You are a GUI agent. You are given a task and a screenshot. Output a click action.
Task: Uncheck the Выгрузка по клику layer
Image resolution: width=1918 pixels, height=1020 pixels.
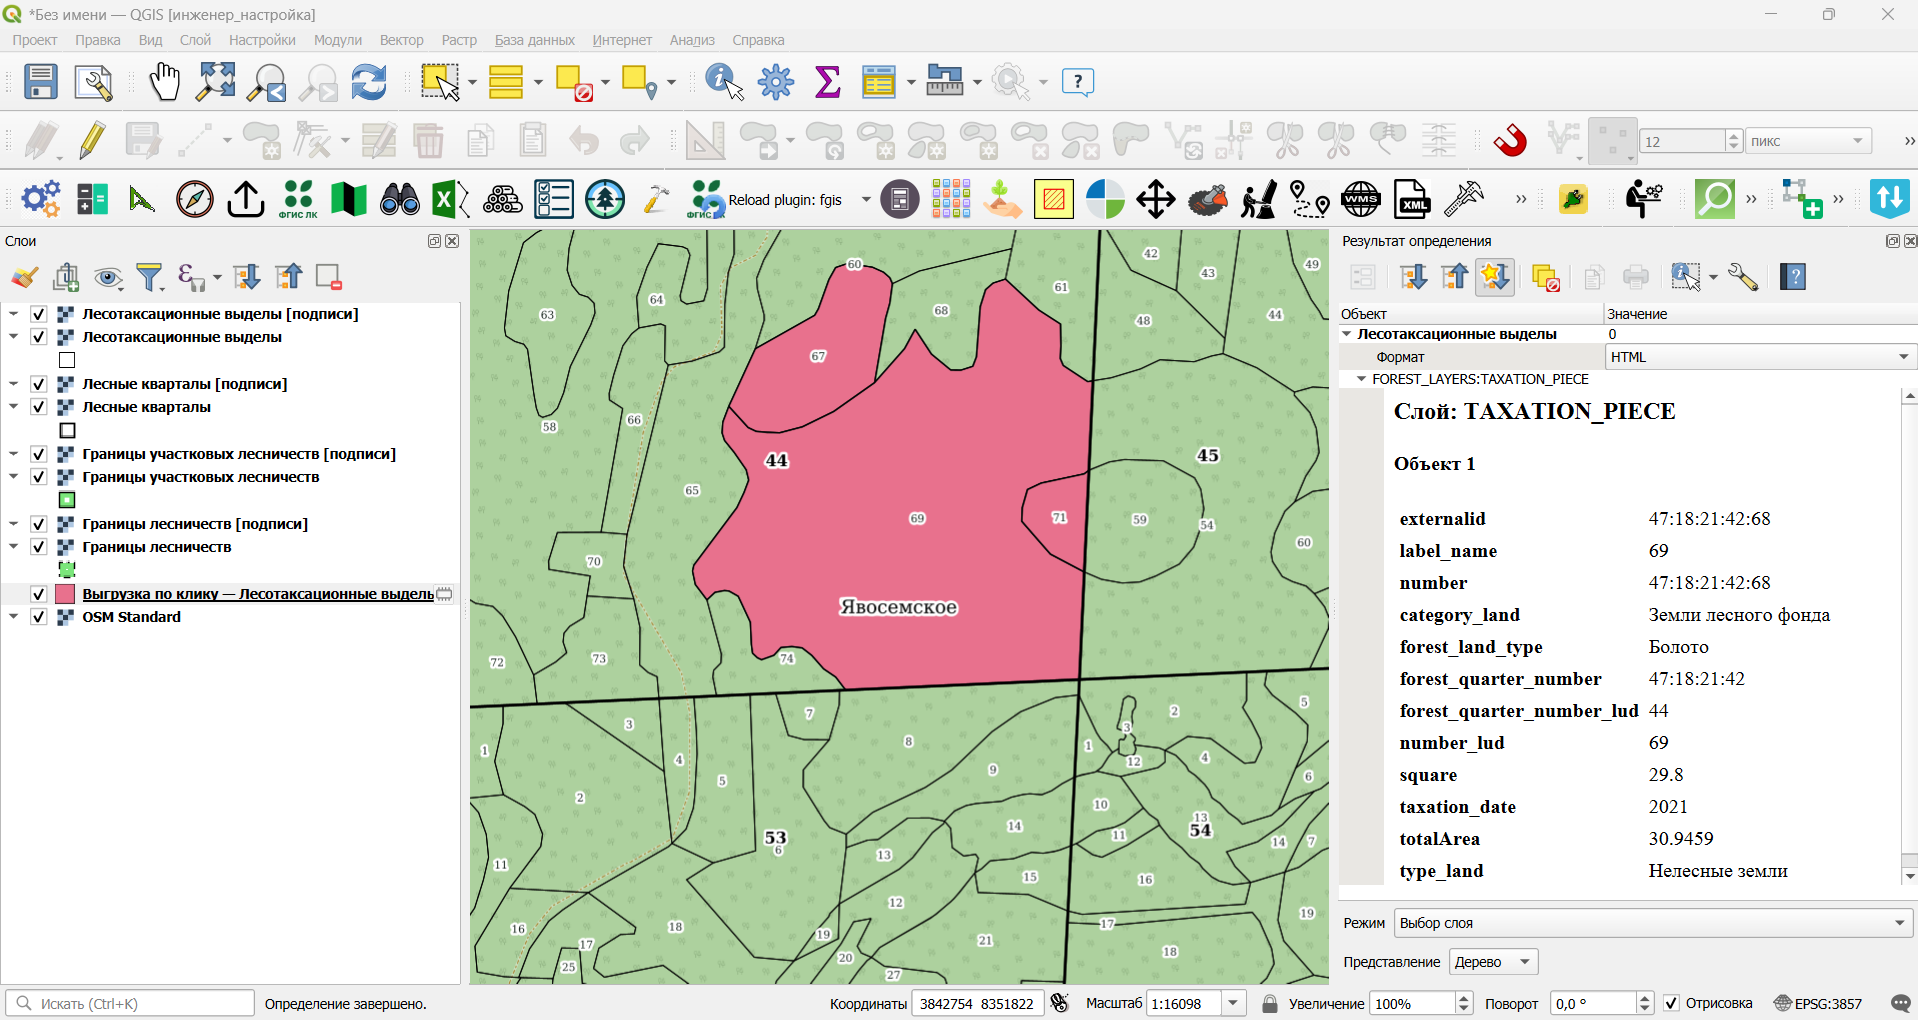pyautogui.click(x=39, y=594)
